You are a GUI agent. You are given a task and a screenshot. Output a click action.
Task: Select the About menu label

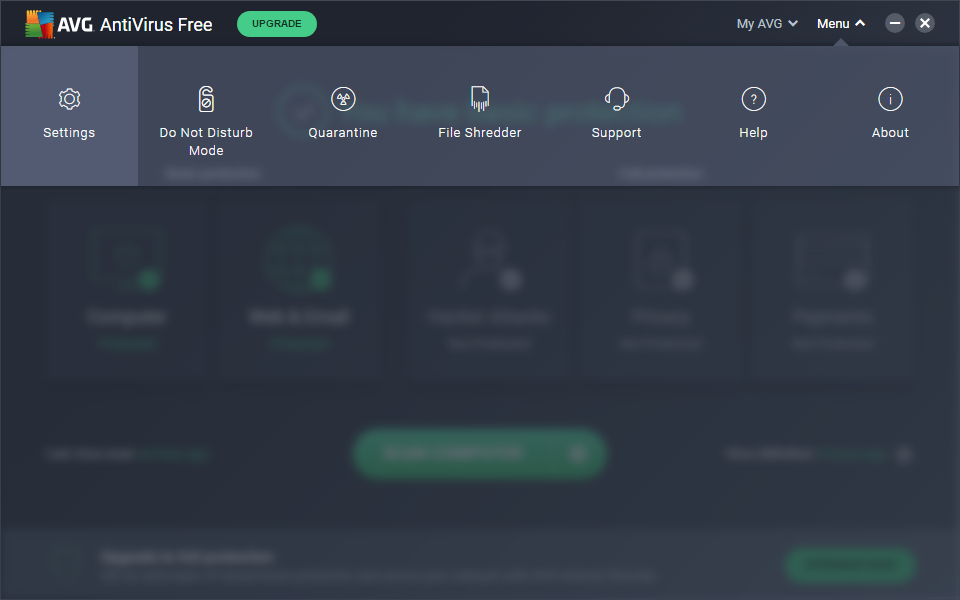coord(890,133)
